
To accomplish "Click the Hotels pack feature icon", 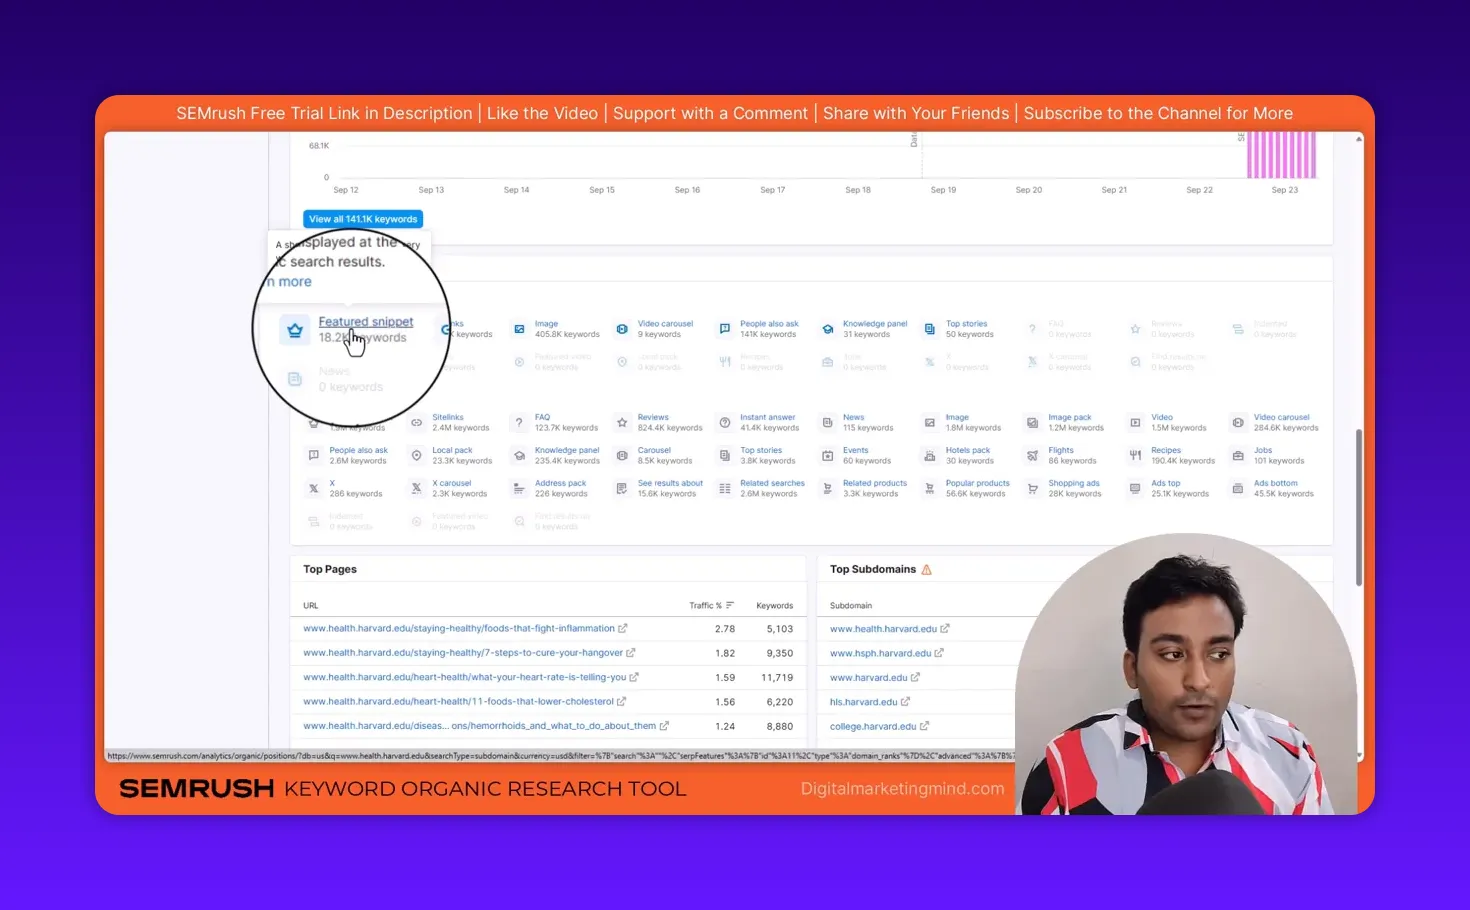I will 929,454.
